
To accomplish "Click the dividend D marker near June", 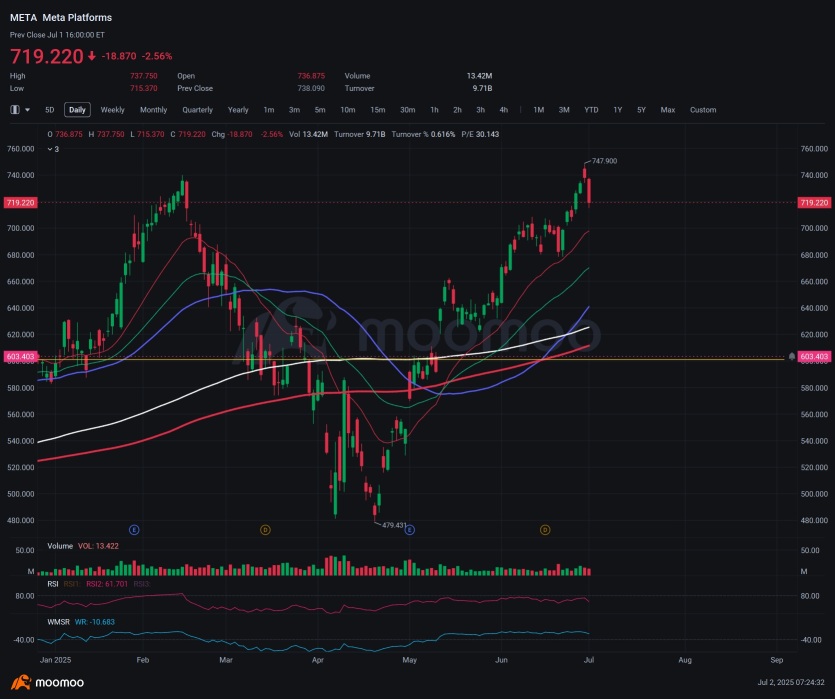I will coord(545,530).
